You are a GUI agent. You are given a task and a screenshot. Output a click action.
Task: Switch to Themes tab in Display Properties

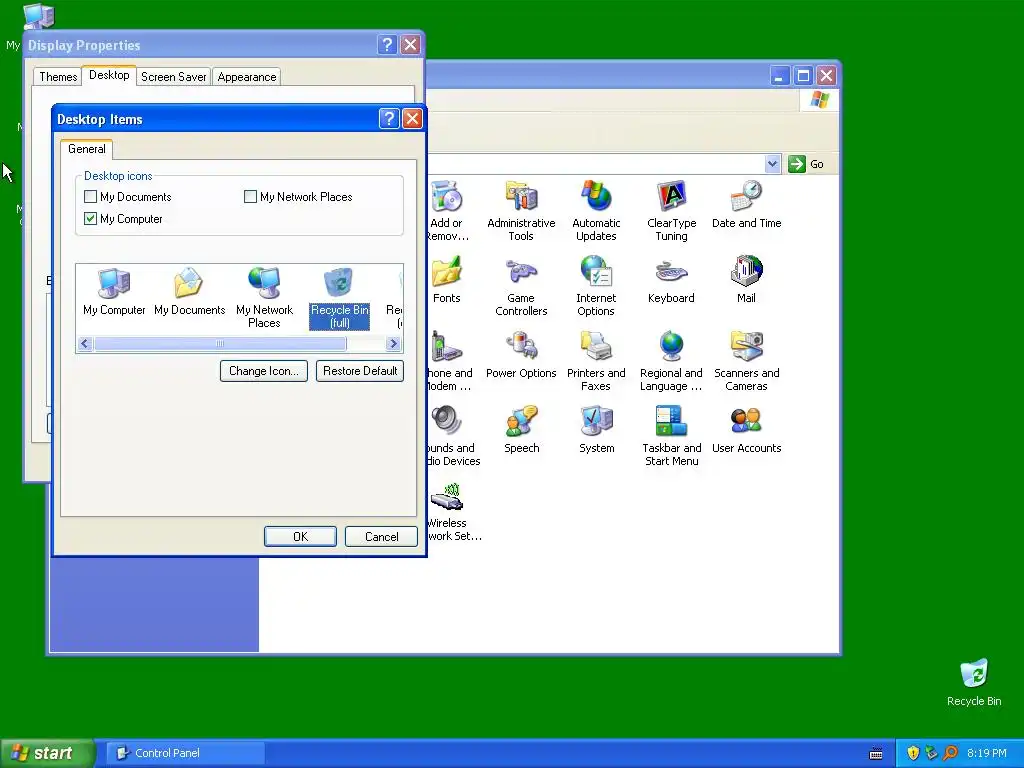58,76
